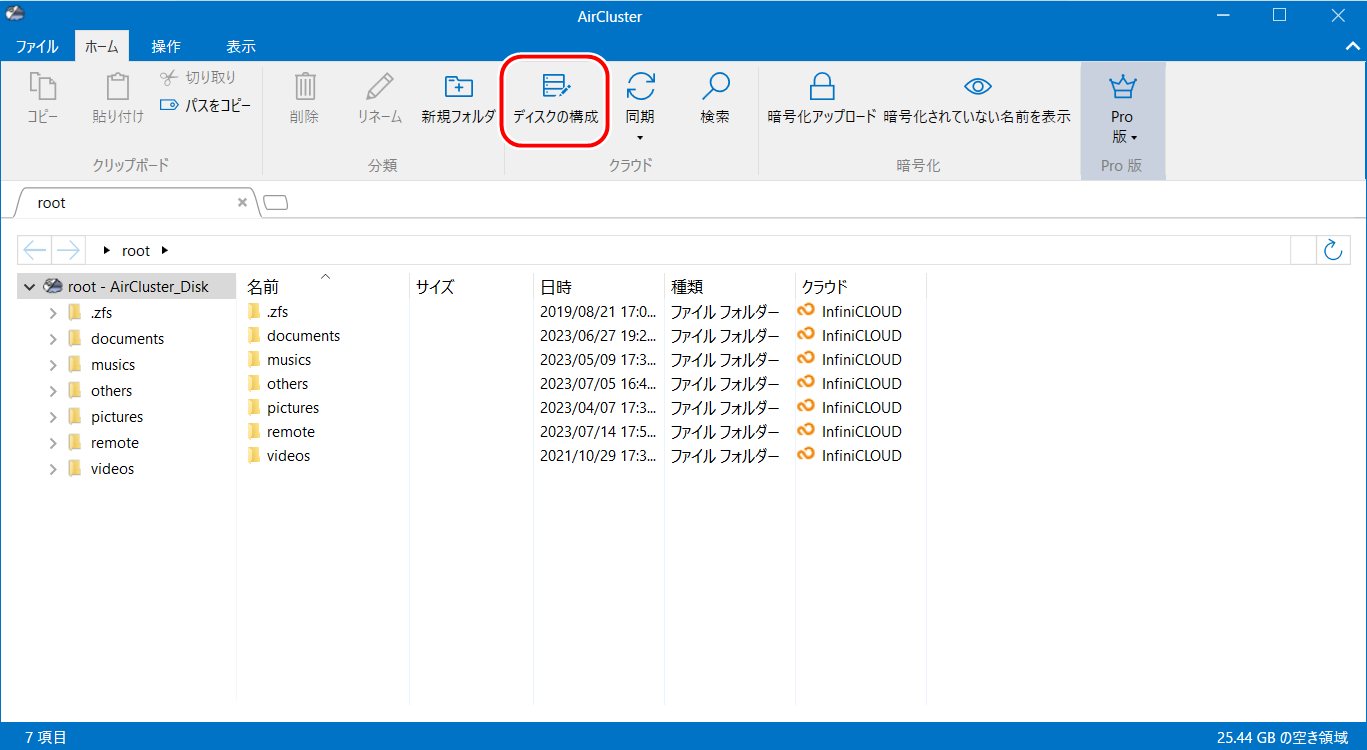This screenshot has height=750, width=1367.
Task: Sort by 名前 column header
Action: (x=263, y=287)
